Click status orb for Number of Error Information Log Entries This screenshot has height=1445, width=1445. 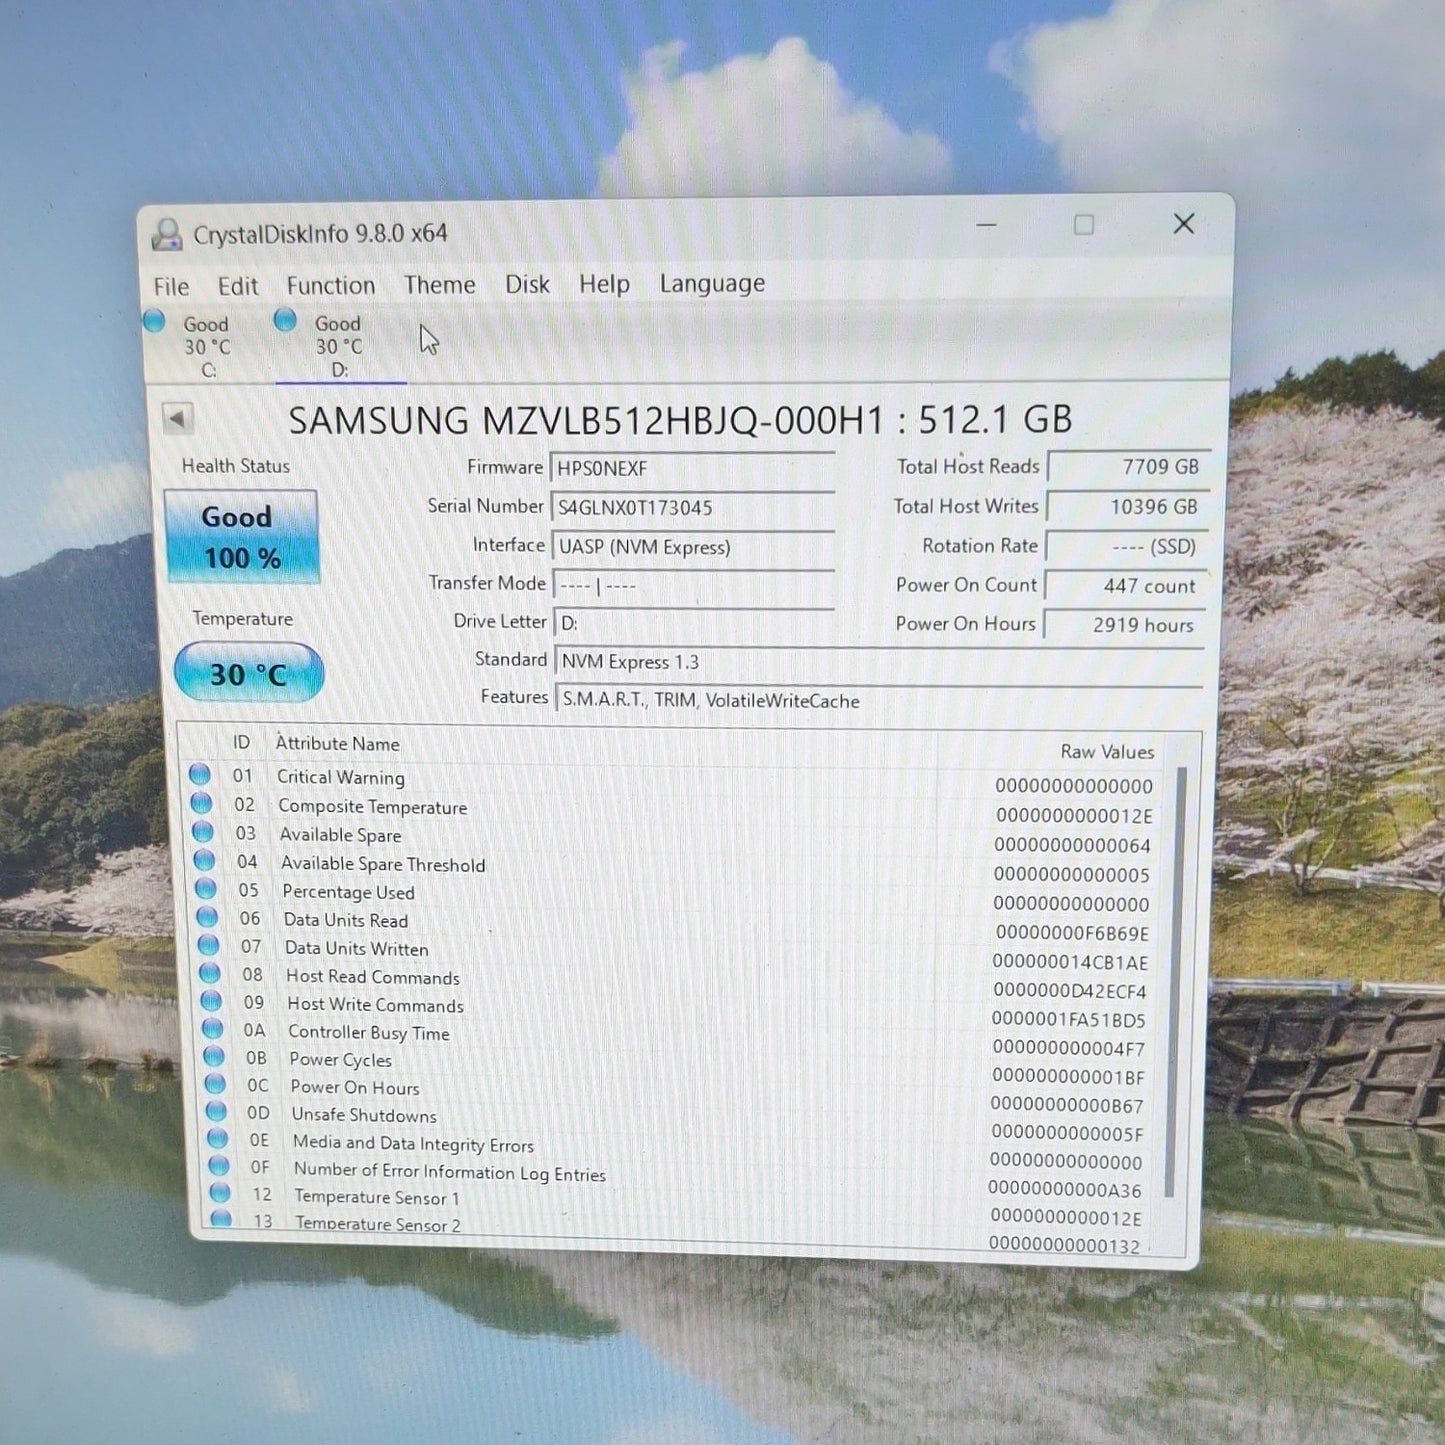click(219, 1166)
